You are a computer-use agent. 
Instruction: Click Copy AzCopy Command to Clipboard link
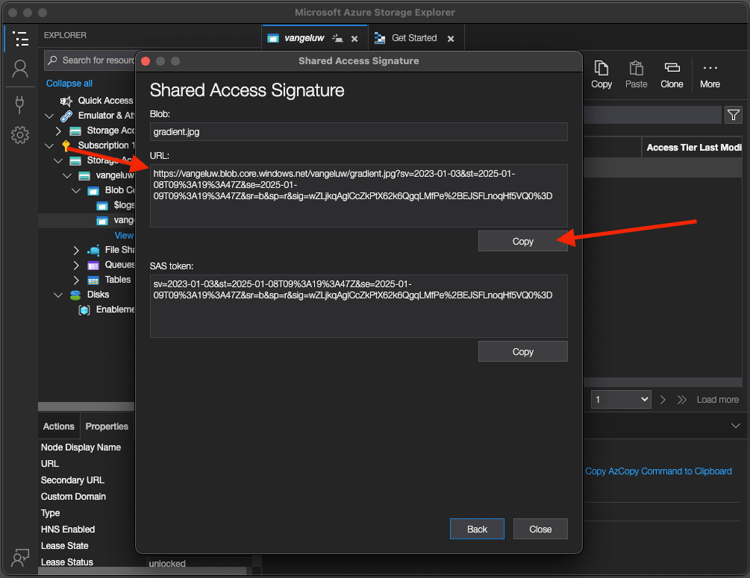(x=658, y=471)
